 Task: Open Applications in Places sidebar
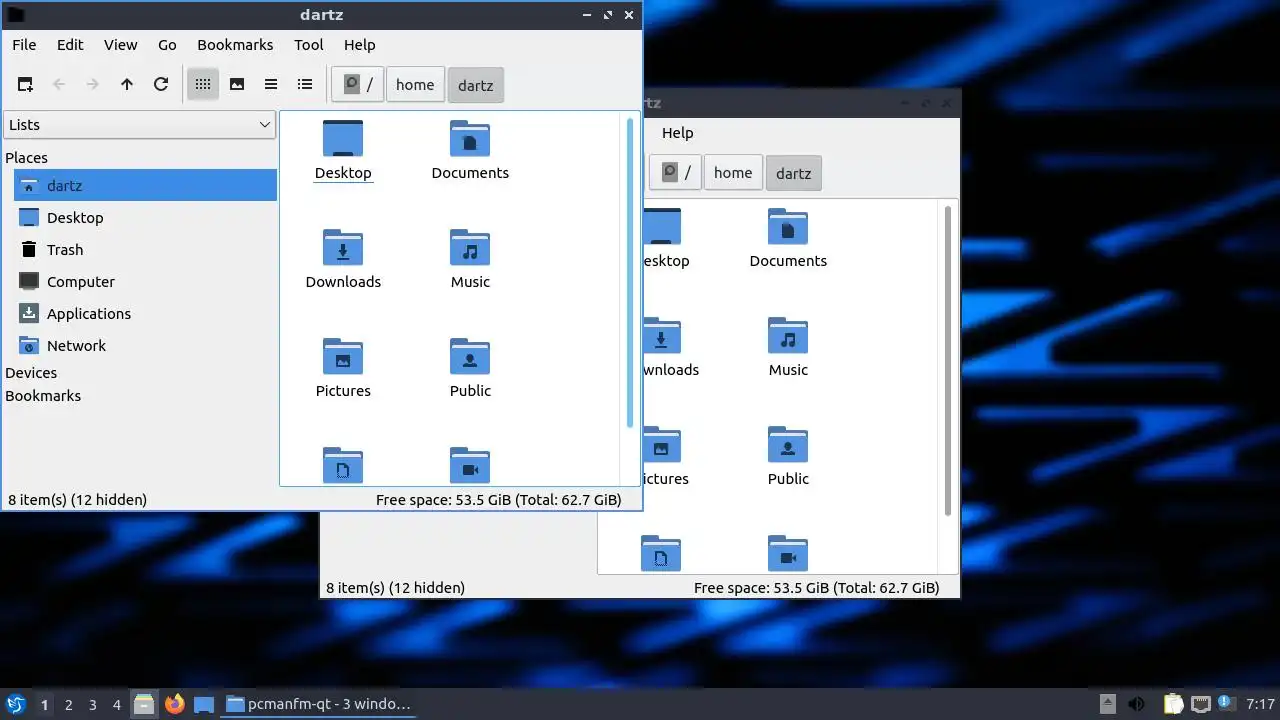click(145, 314)
